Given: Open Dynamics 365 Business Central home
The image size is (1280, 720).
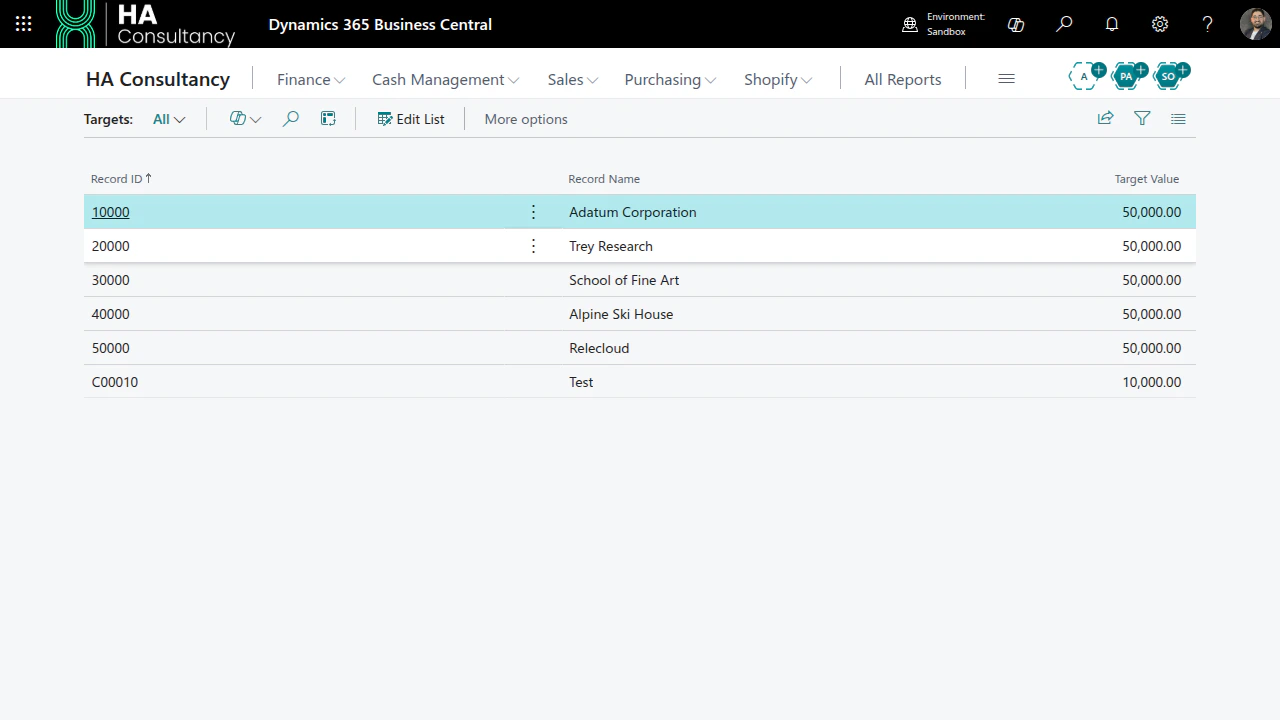Looking at the screenshot, I should 380,24.
